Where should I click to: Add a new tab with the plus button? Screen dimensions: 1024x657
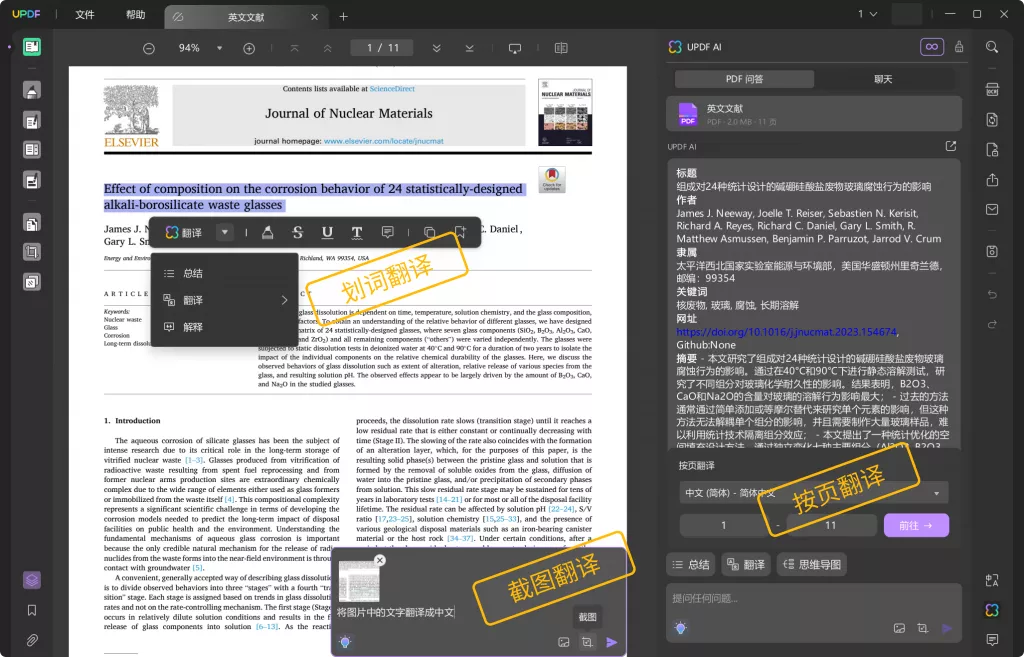(x=344, y=16)
